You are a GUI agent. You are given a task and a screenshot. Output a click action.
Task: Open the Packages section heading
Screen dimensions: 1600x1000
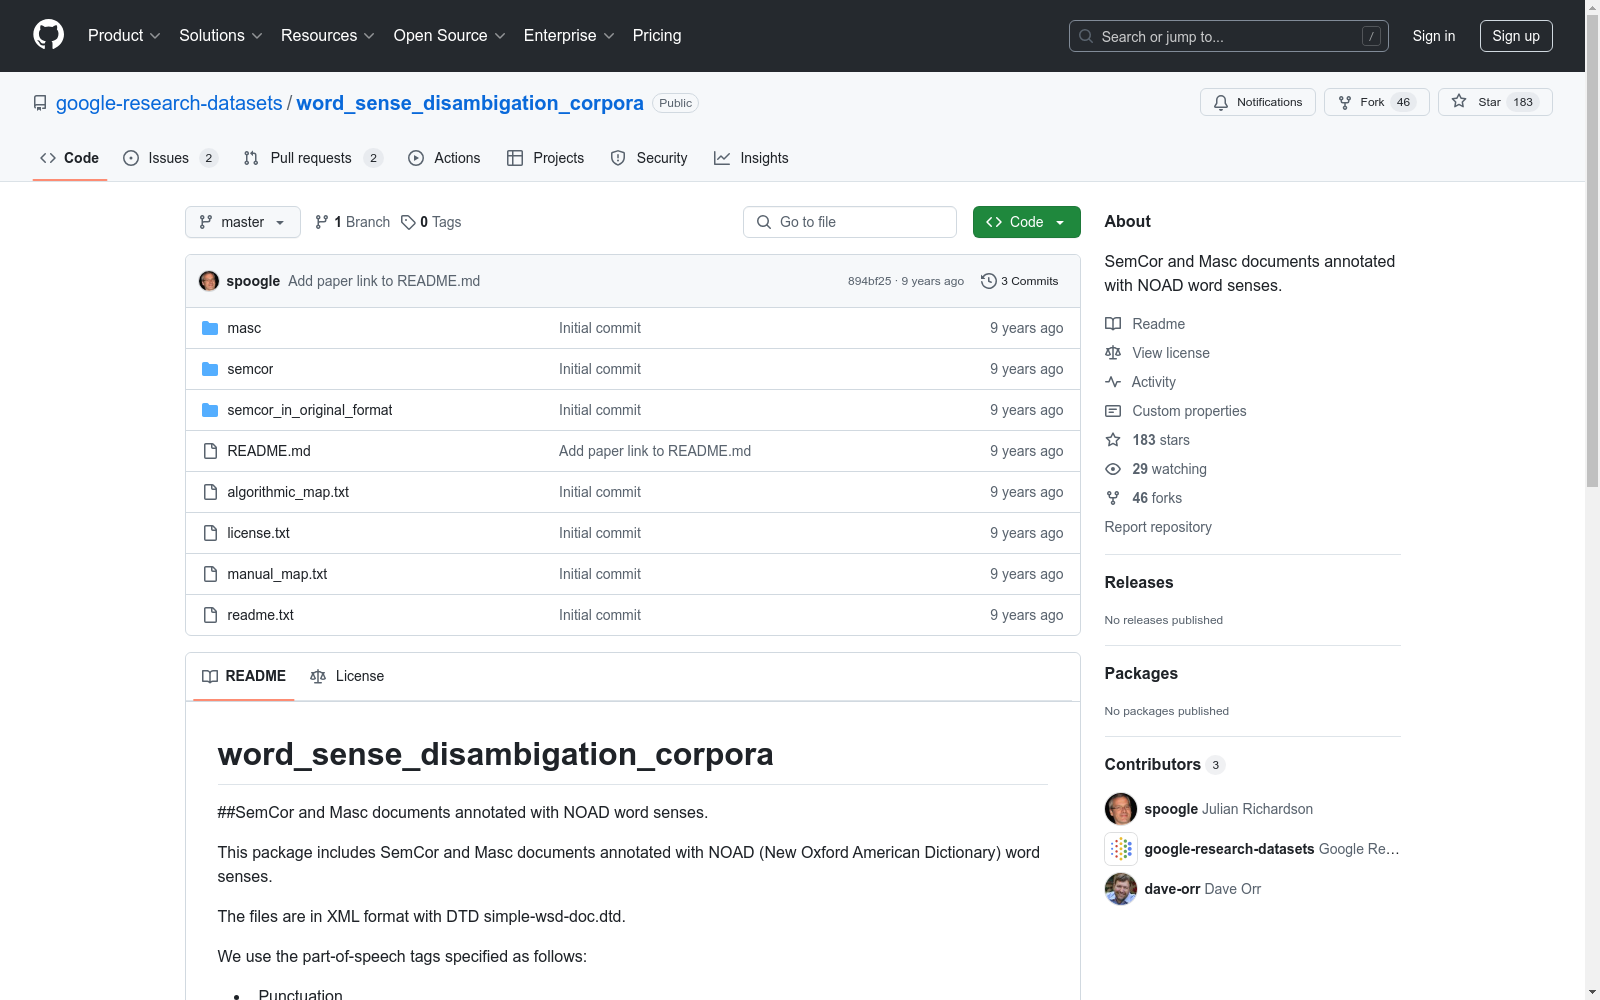[1141, 674]
